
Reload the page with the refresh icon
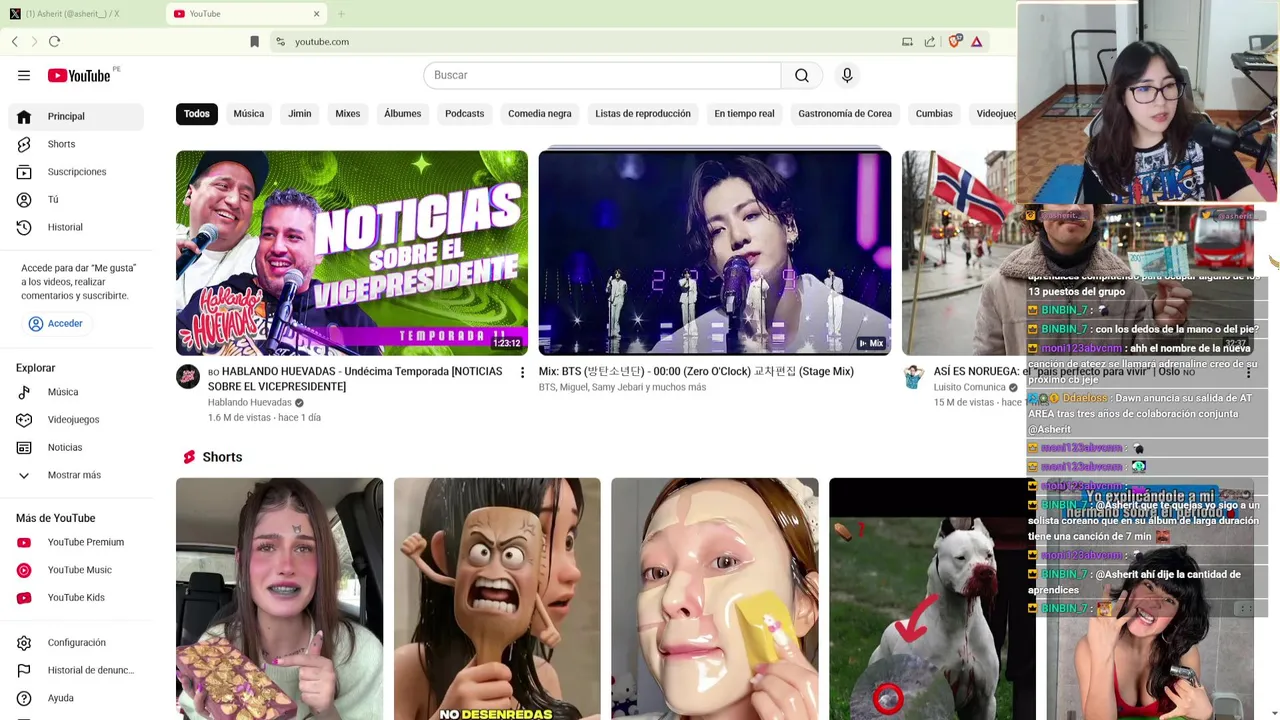tap(54, 41)
